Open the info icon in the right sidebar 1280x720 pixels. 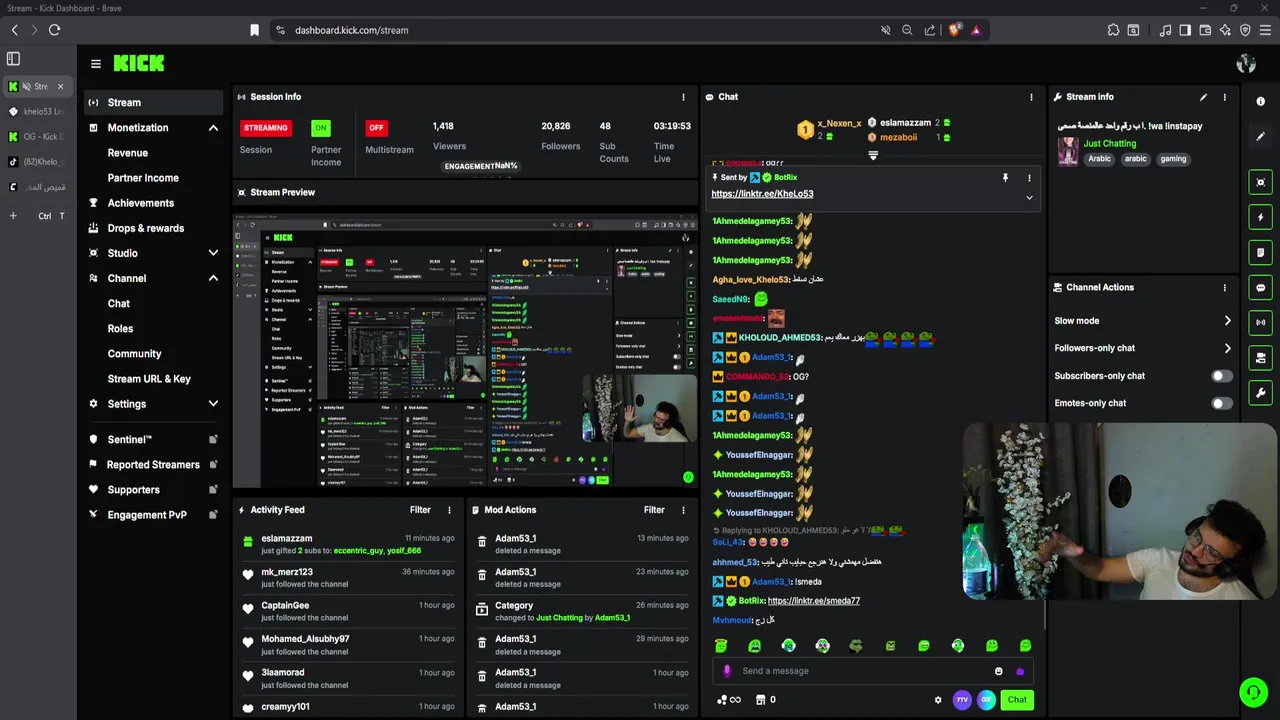[1260, 102]
